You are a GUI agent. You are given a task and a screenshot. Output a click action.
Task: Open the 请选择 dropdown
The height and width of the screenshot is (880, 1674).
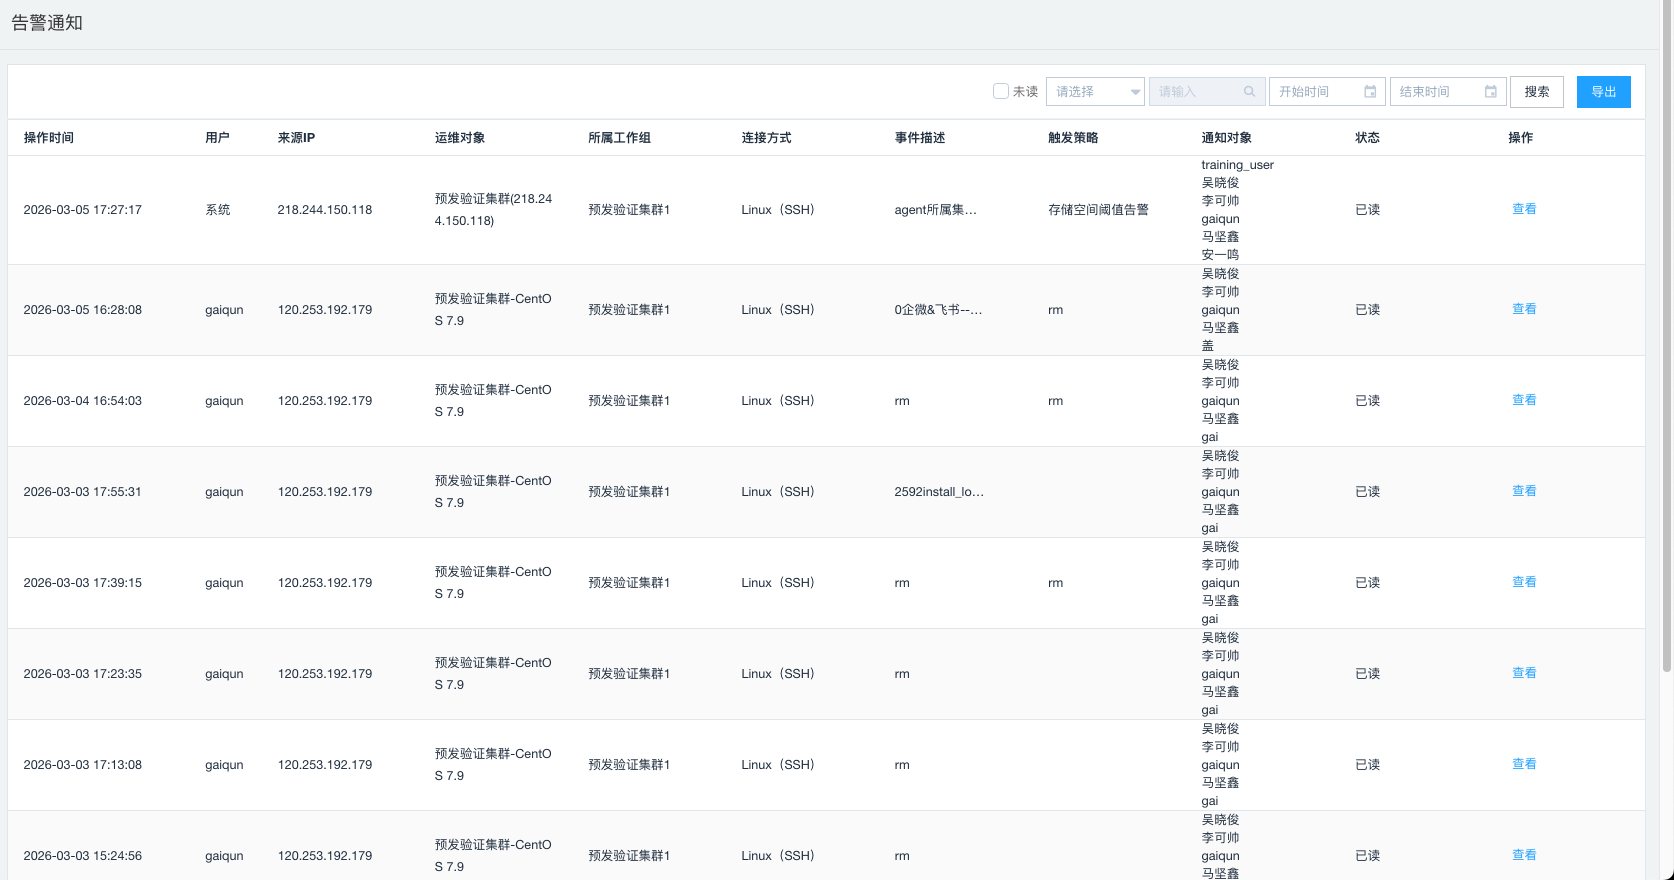pos(1095,92)
